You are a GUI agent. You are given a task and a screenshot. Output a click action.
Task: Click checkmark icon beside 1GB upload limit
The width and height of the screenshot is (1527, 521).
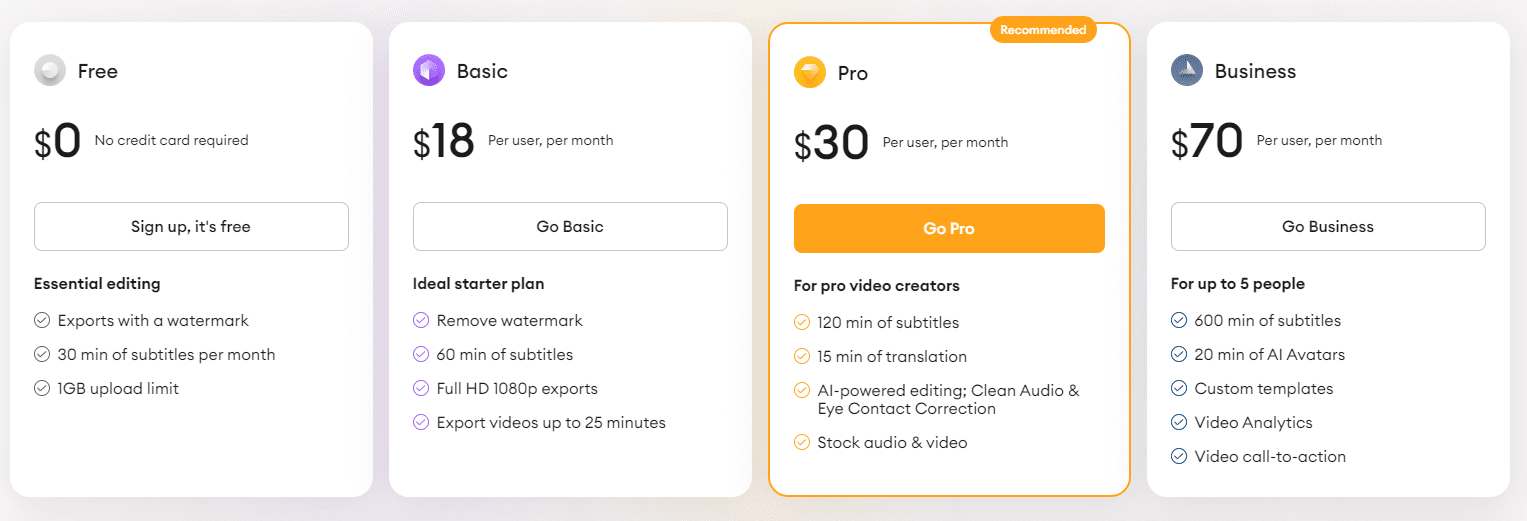42,389
